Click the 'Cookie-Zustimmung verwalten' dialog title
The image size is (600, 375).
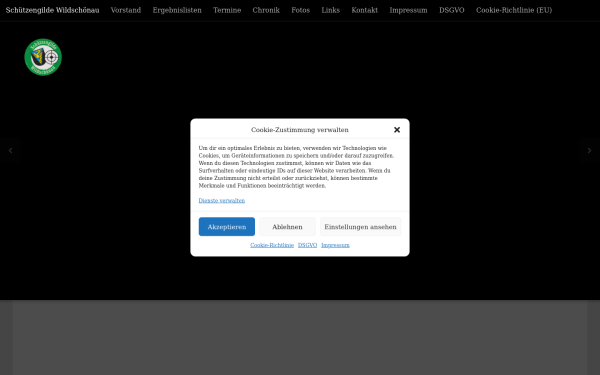(x=300, y=130)
